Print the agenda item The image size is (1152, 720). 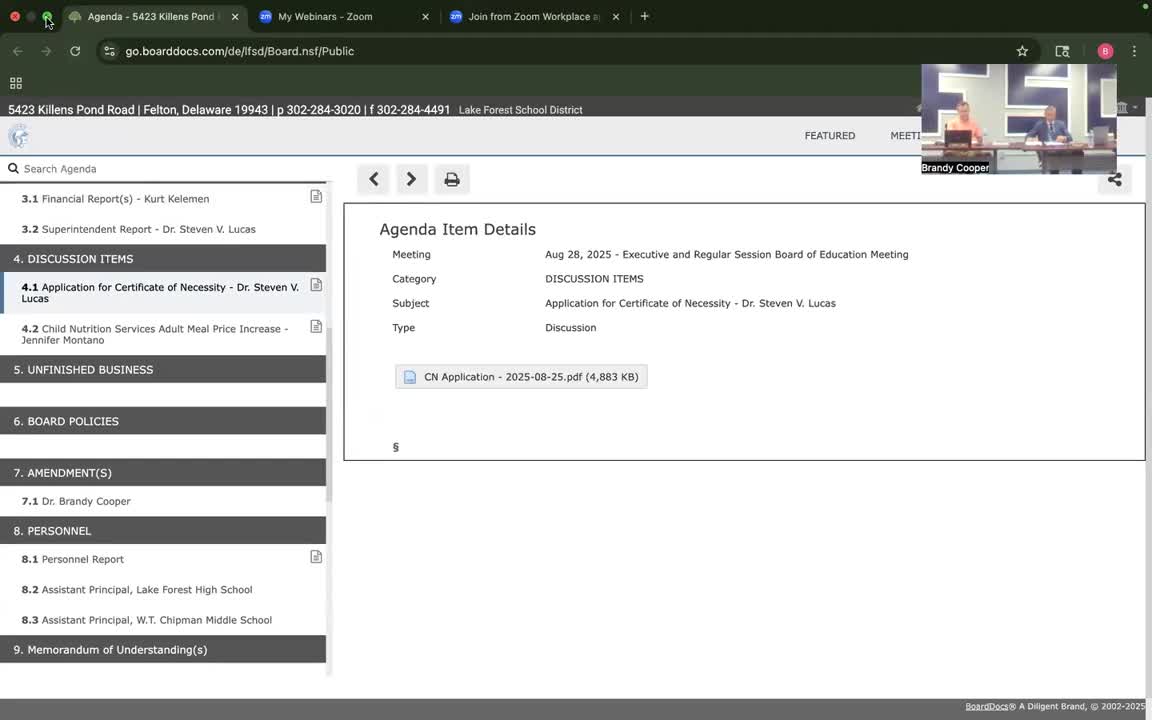click(x=452, y=179)
